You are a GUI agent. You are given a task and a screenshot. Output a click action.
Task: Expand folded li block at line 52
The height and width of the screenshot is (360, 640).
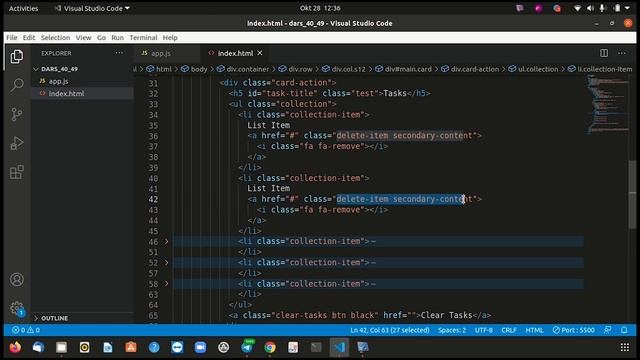click(x=167, y=262)
